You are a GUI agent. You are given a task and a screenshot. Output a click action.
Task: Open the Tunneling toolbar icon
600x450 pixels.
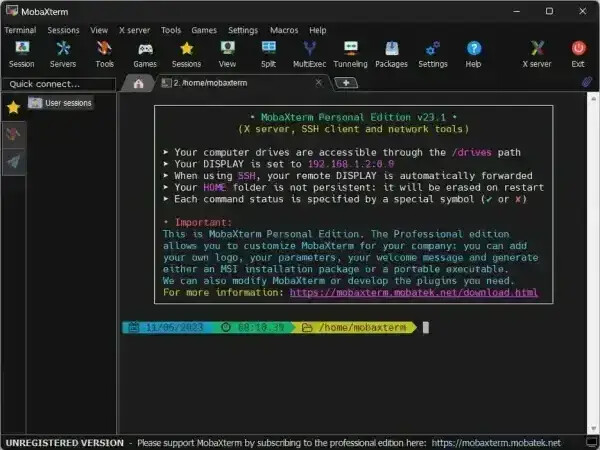click(351, 54)
